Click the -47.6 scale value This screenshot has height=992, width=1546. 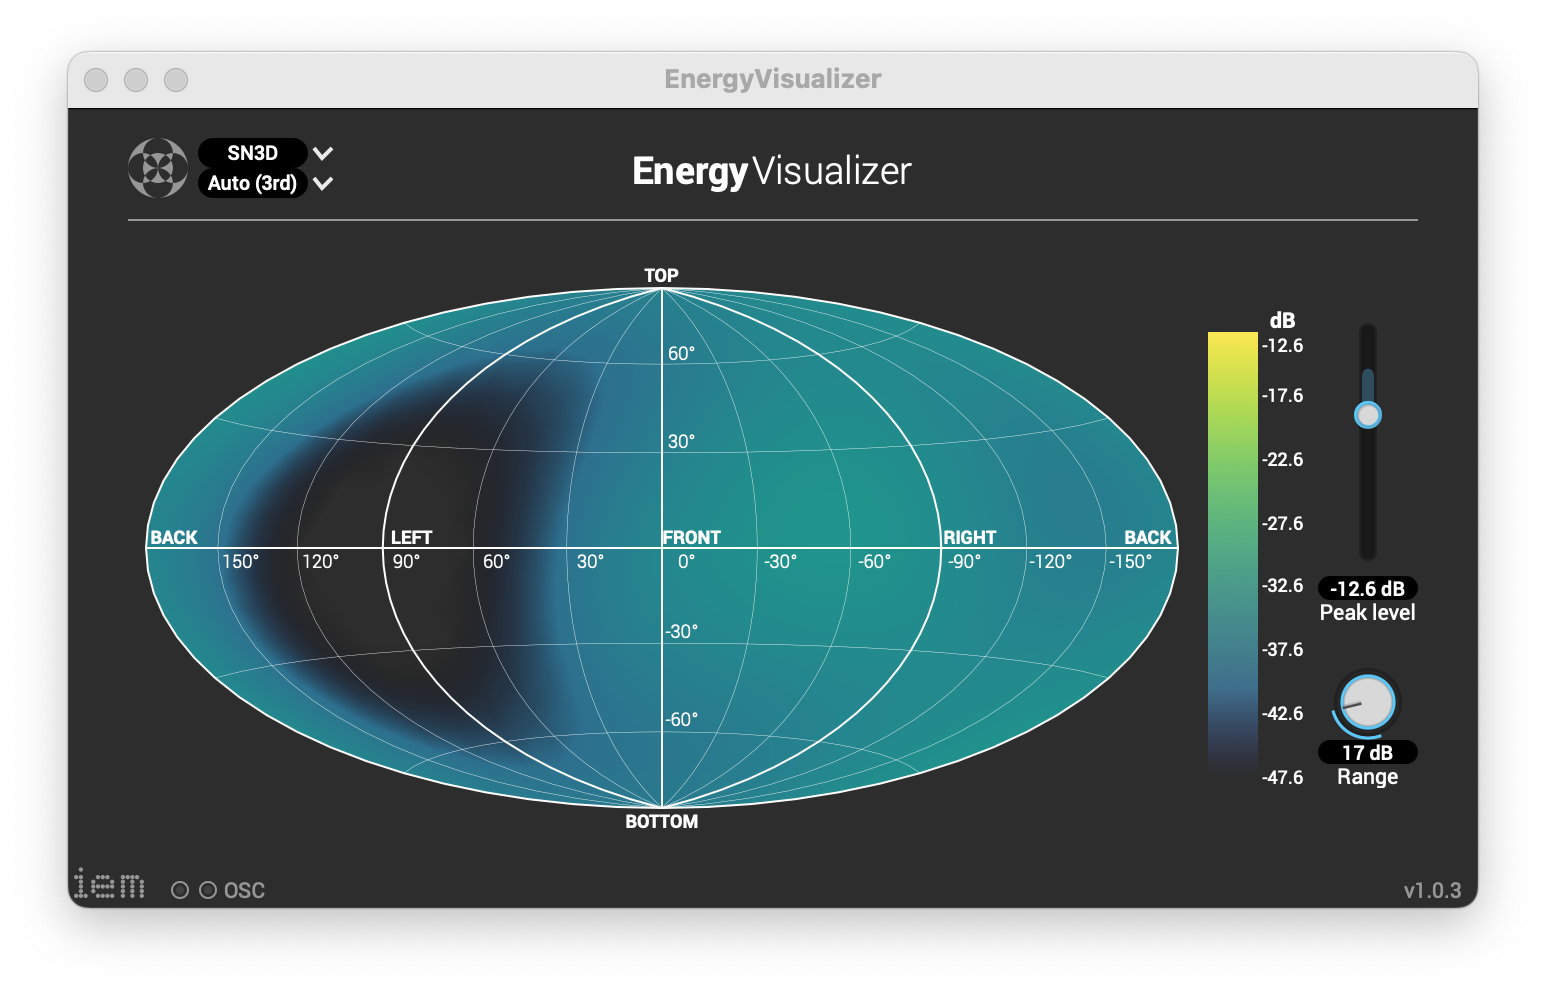click(1282, 777)
